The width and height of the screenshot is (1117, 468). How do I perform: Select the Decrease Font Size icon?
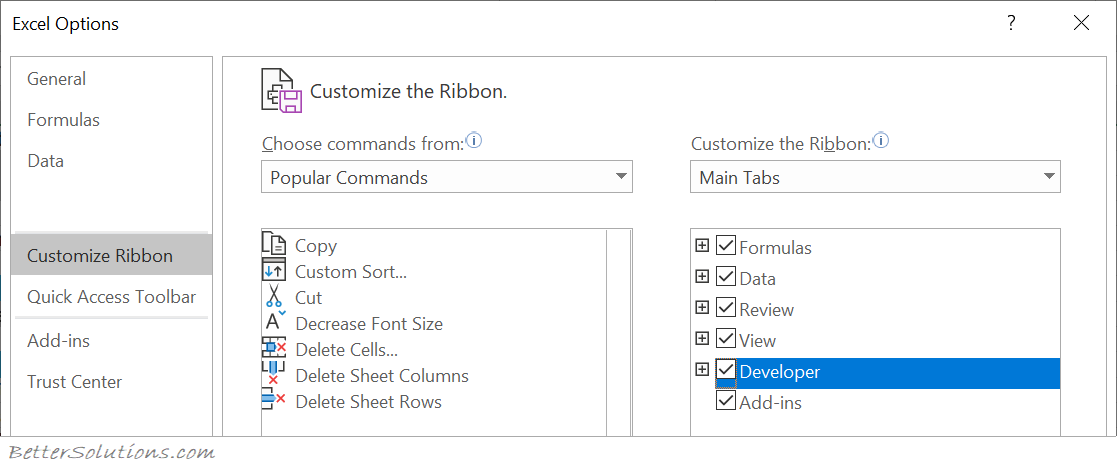click(274, 323)
